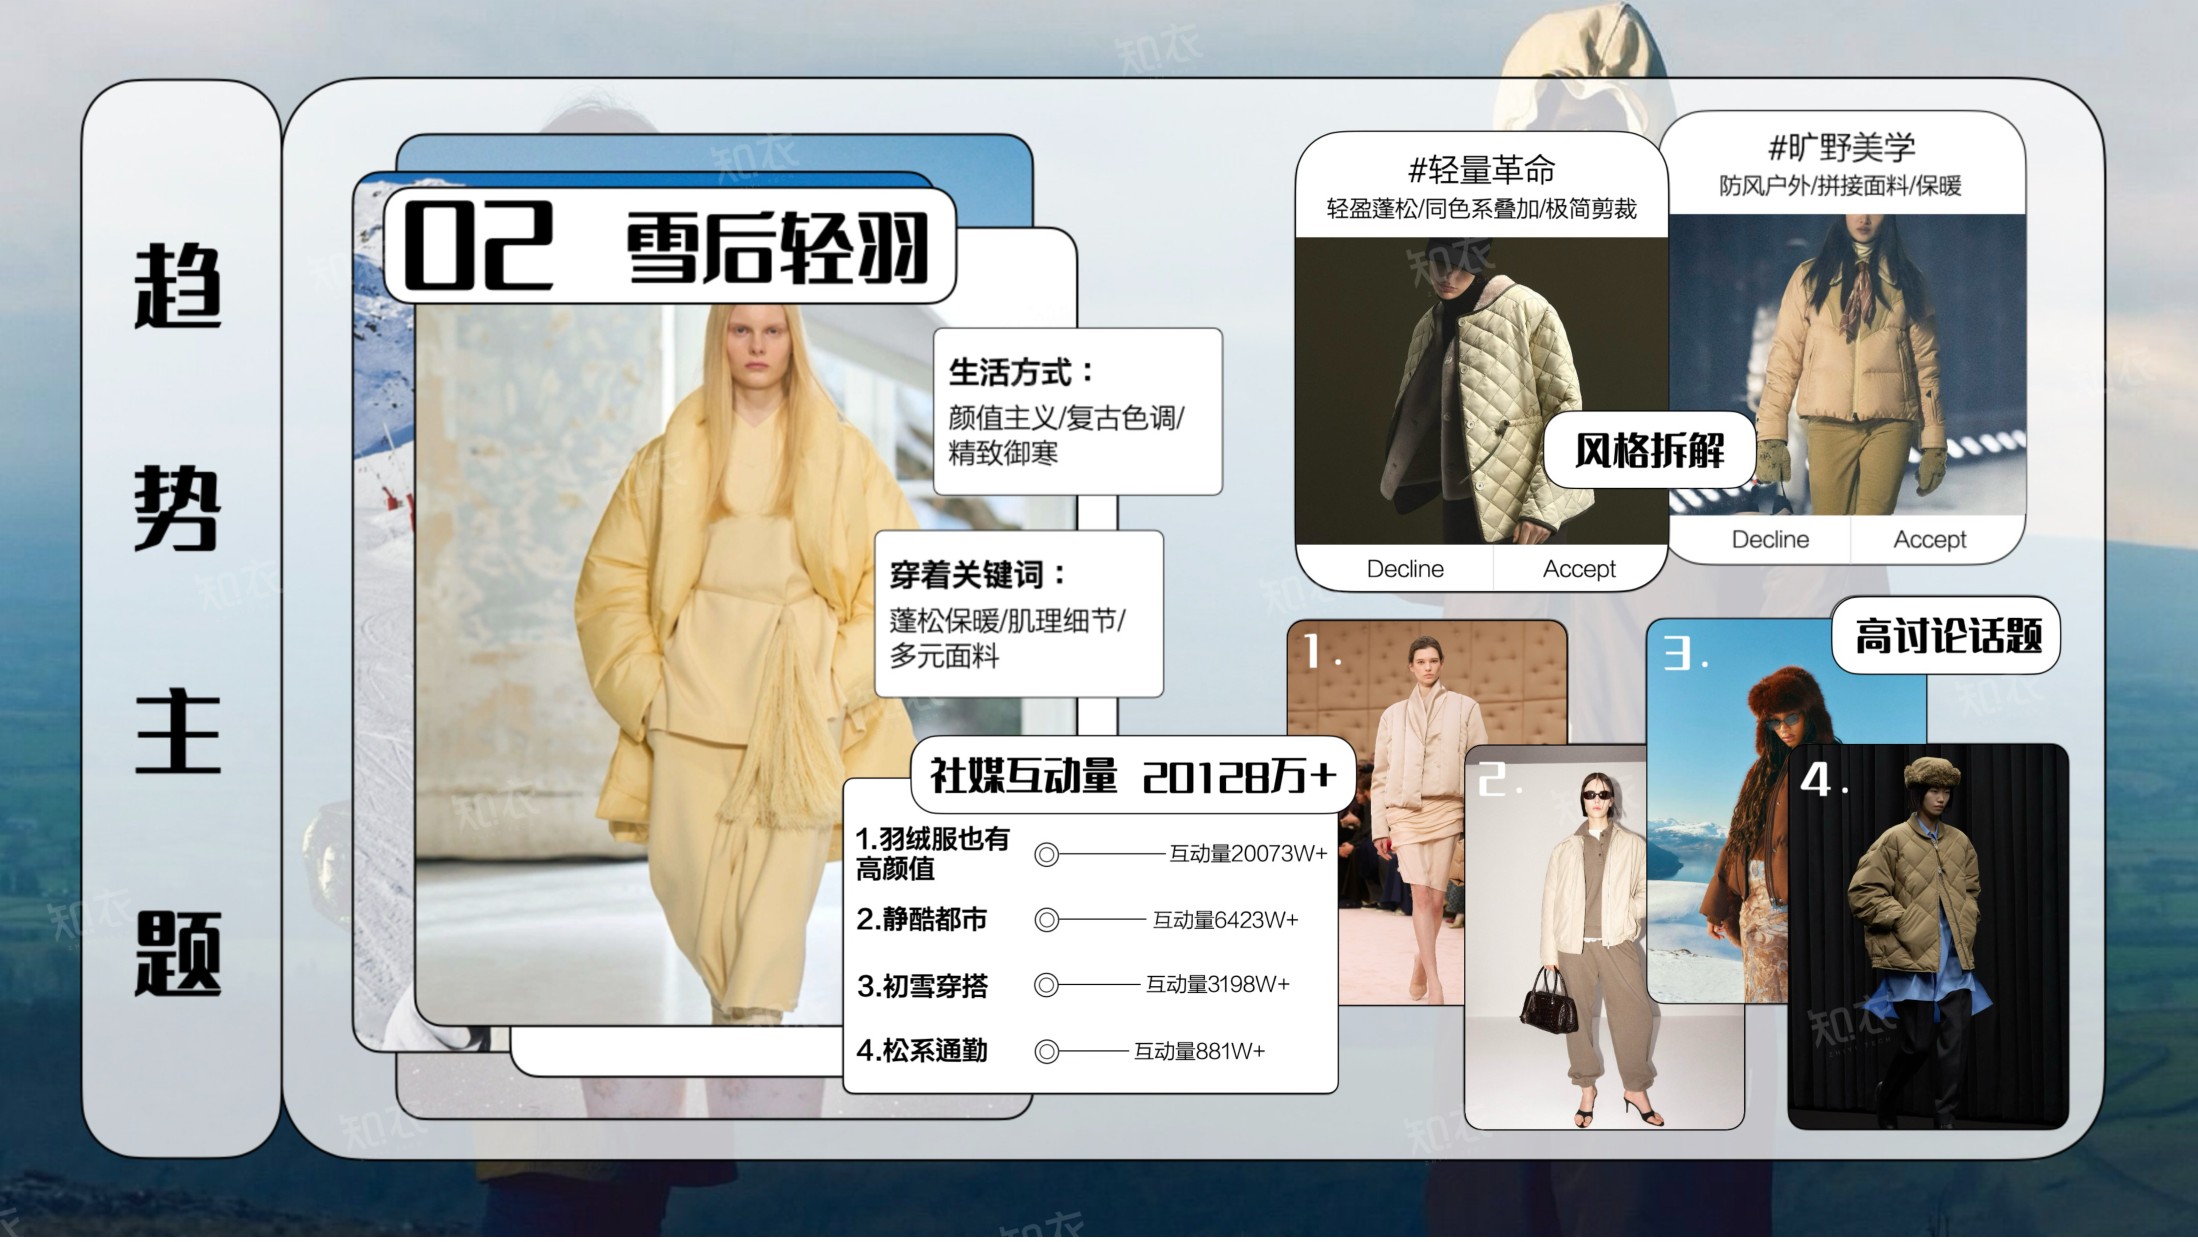Click the 互动量3198W+ value
Screen dimensions: 2198x1242
coord(1217,985)
